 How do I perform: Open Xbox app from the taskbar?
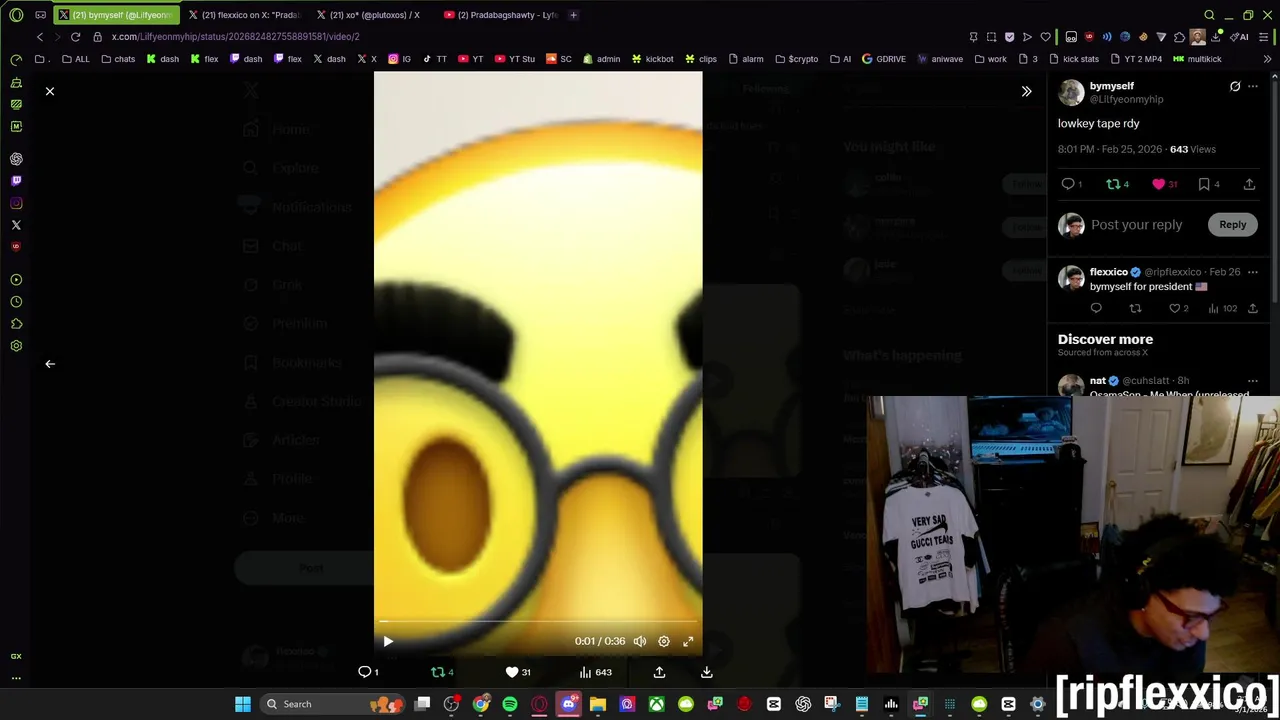(656, 704)
